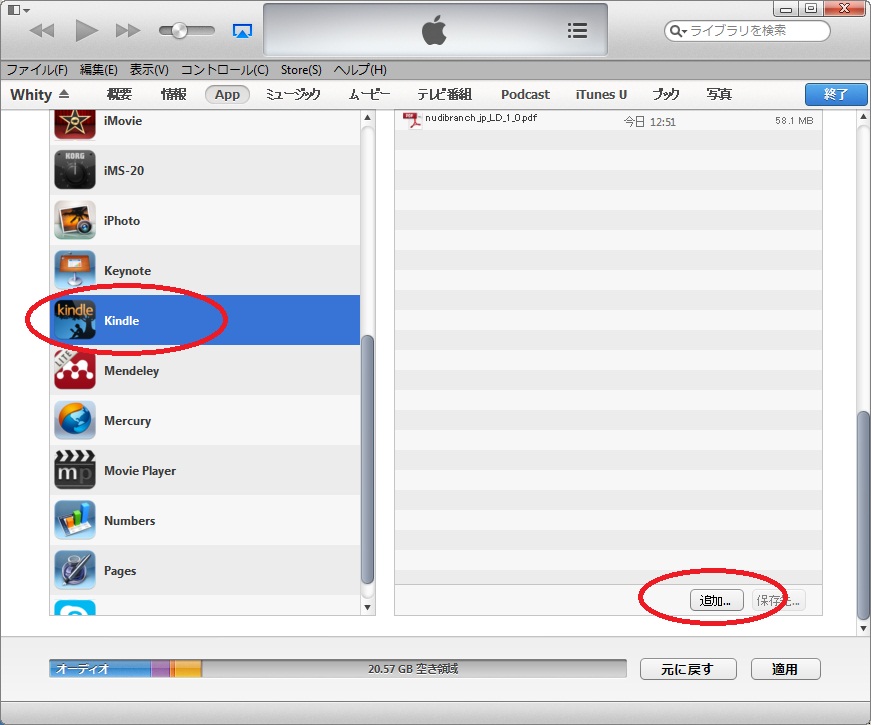
Task: Switch to the 情報 tab
Action: (x=173, y=94)
